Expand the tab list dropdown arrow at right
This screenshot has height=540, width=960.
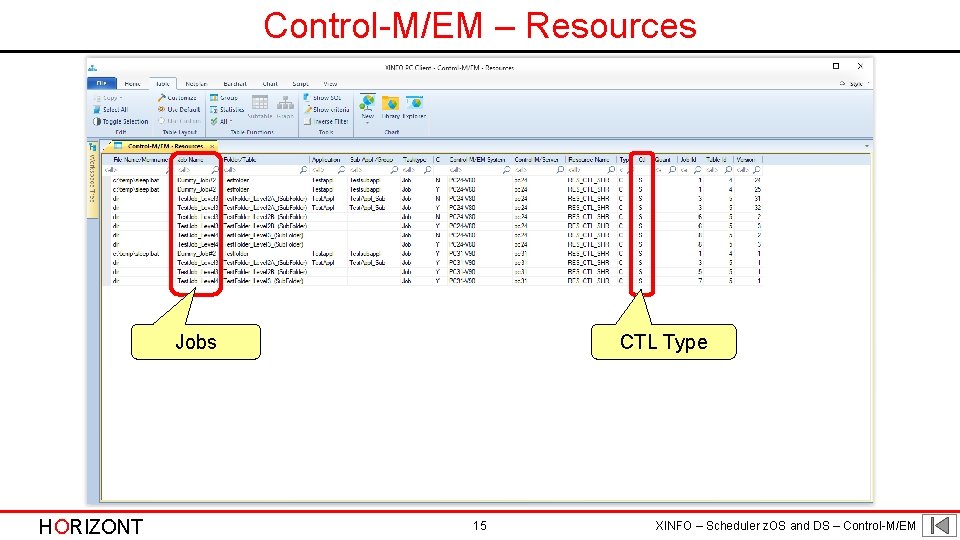[866, 146]
